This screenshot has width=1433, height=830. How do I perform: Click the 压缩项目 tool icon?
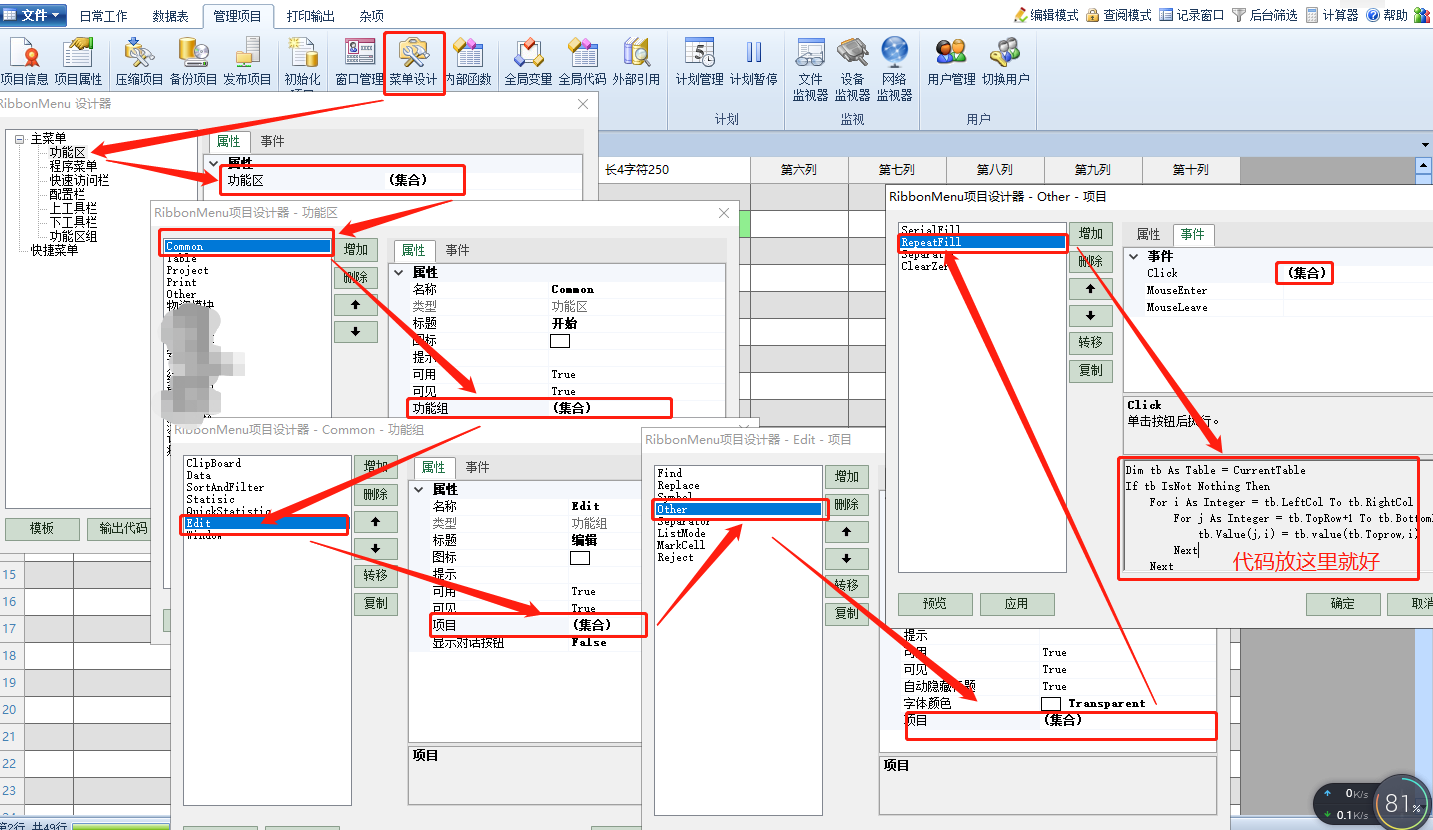[x=139, y=62]
